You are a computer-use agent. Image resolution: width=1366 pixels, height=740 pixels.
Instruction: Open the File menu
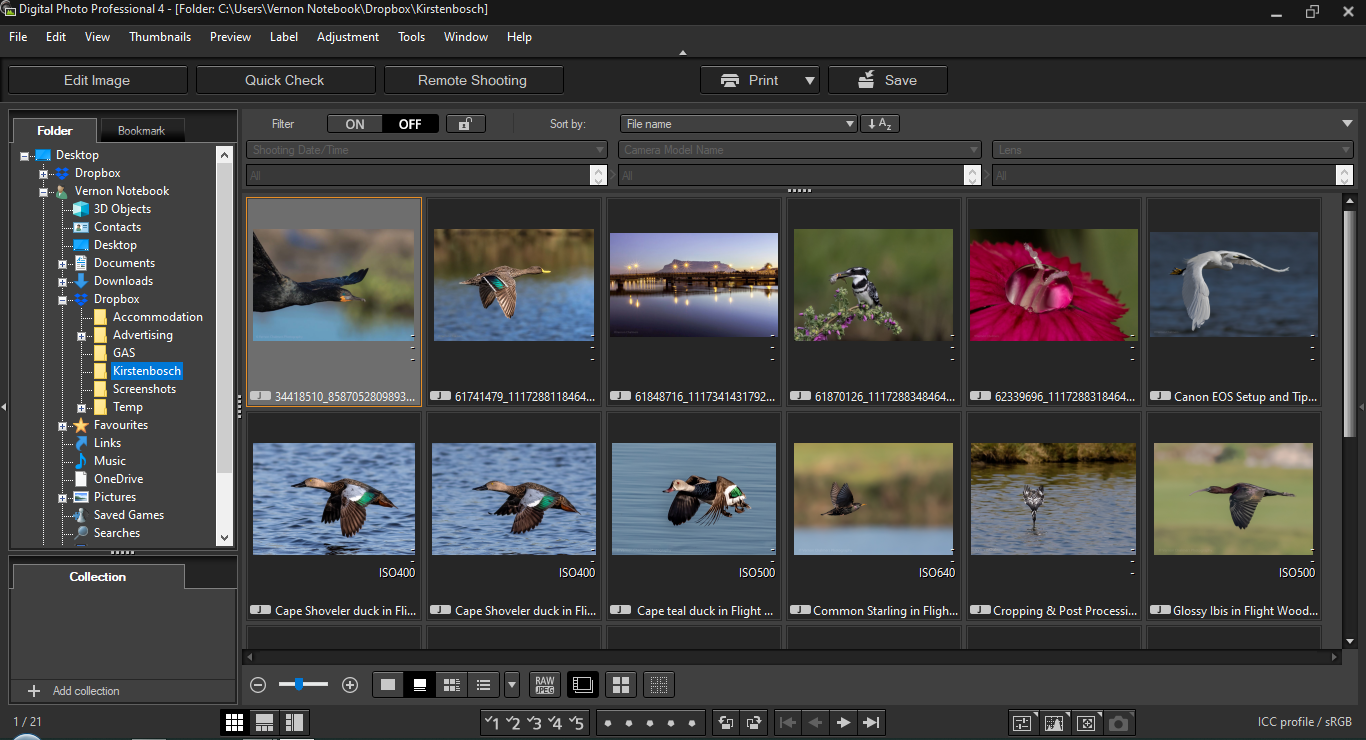pyautogui.click(x=18, y=37)
